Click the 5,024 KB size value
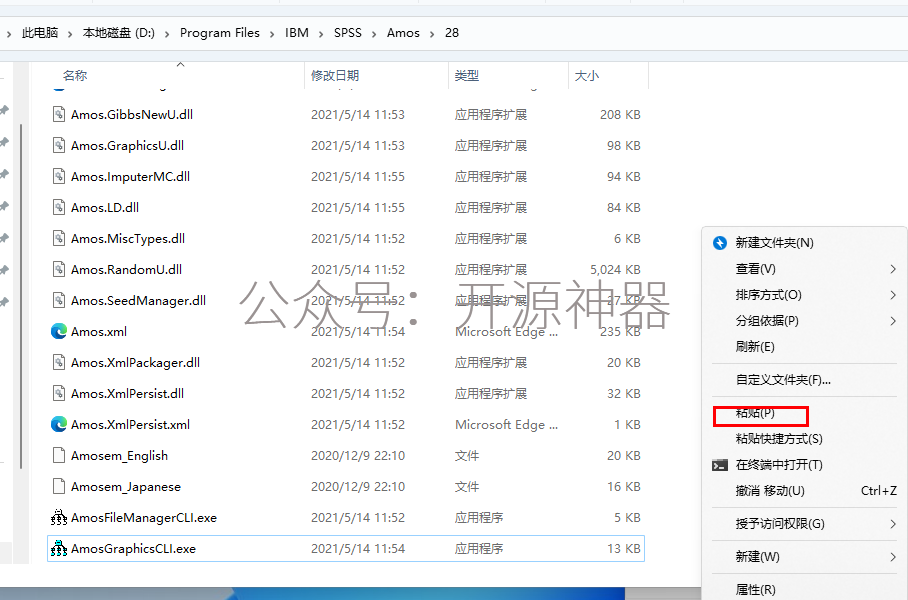The height and width of the screenshot is (600, 908). [x=615, y=270]
